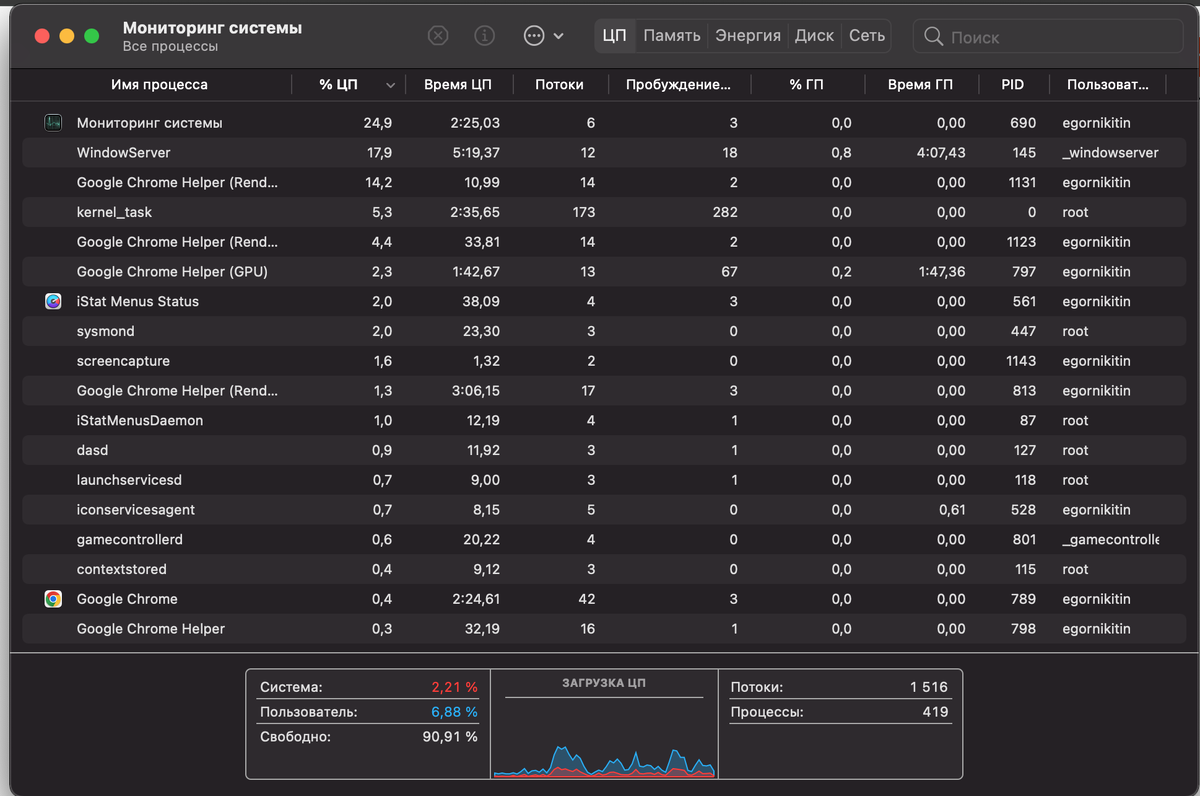Open process info with the (i) icon
Screen dimensions: 1200x796
485,36
